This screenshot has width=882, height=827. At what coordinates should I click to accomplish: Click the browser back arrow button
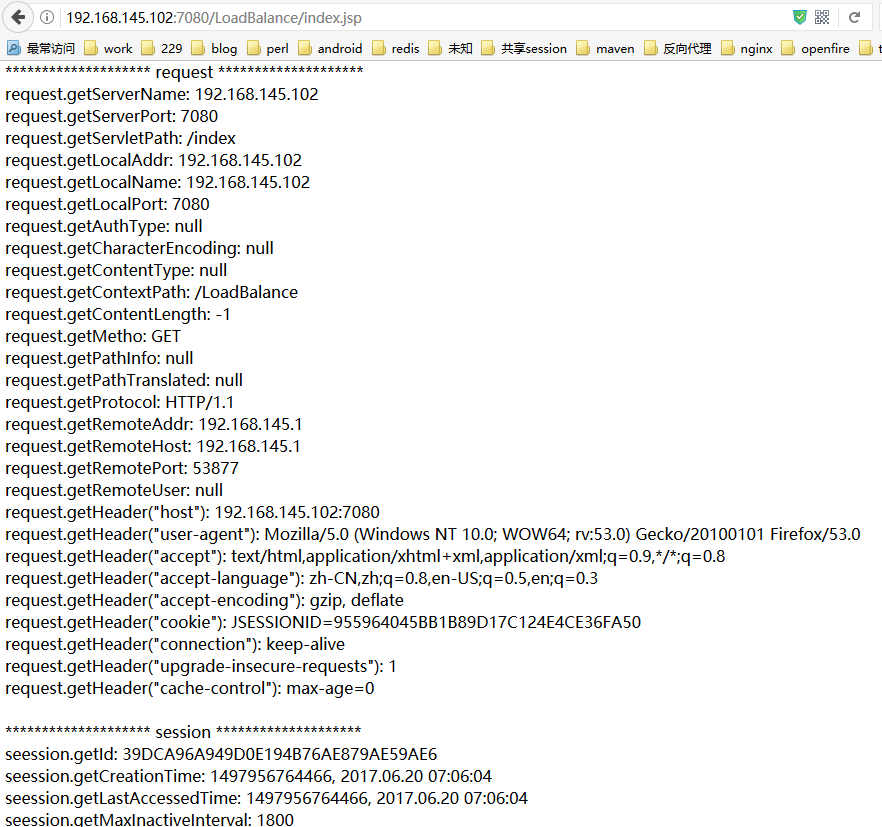(18, 17)
